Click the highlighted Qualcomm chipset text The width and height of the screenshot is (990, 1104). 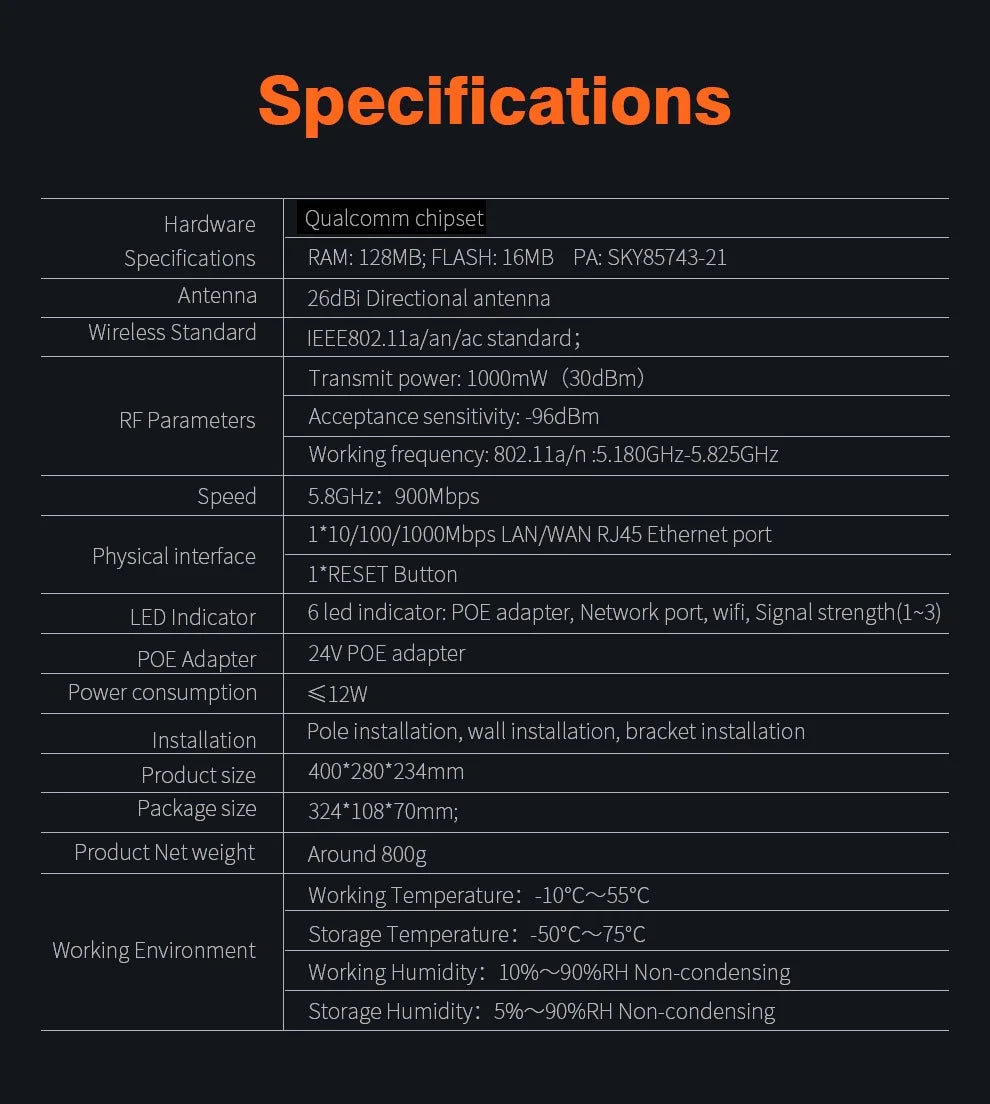pyautogui.click(x=393, y=218)
